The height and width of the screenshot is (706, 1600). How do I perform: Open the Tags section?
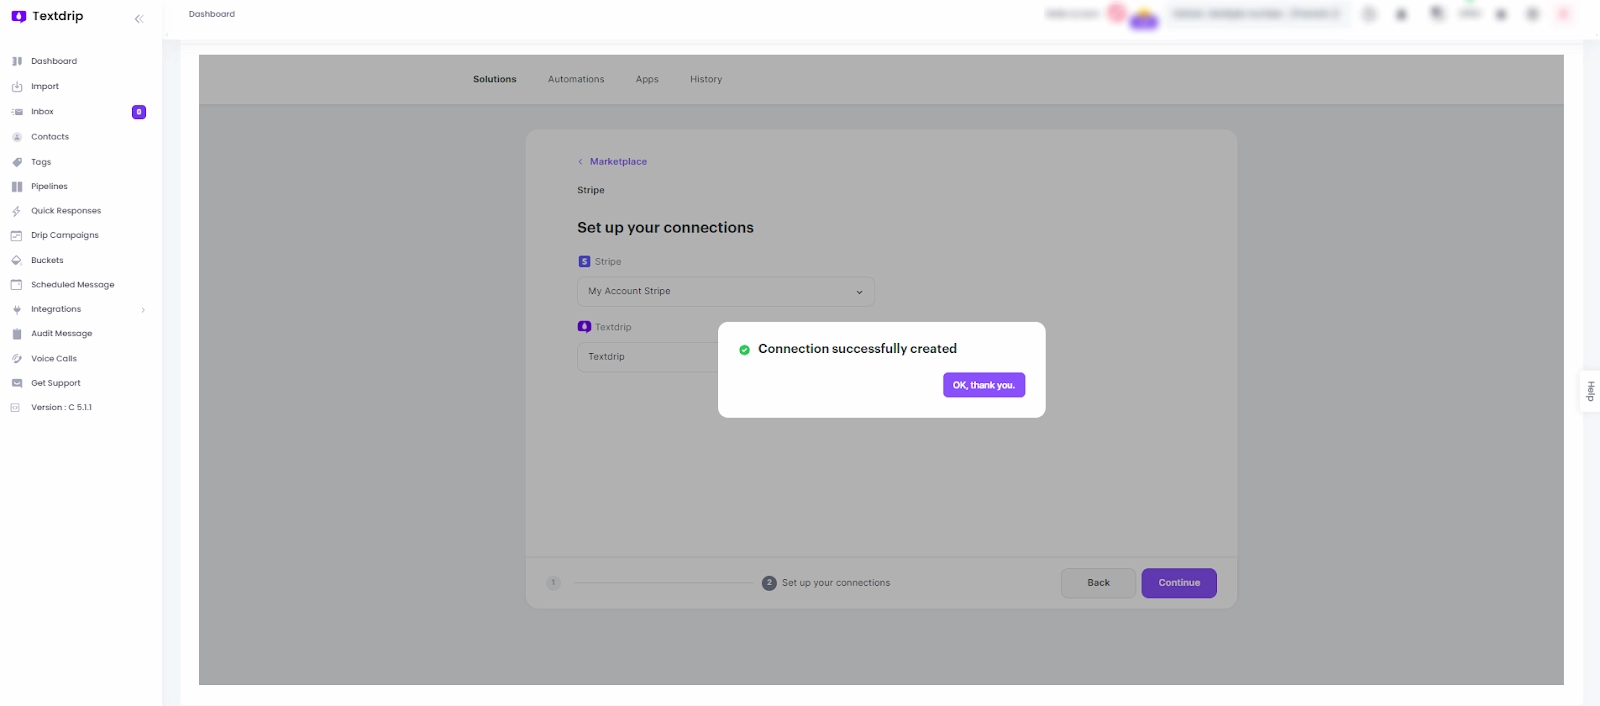tap(41, 162)
